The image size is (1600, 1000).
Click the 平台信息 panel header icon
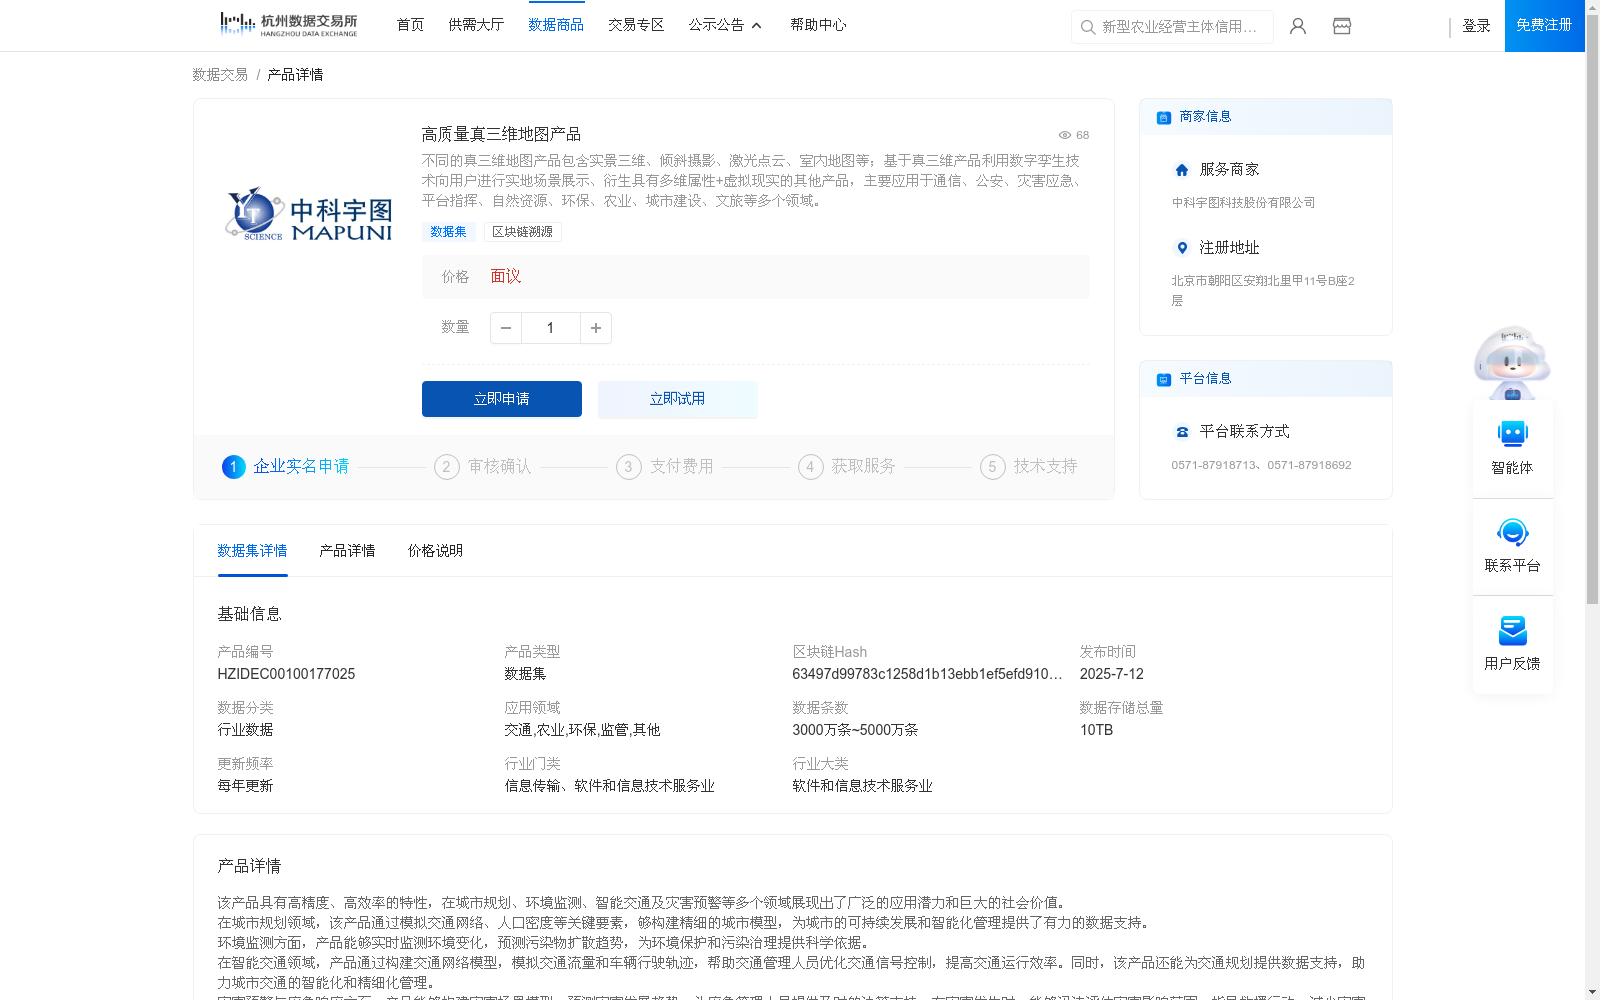1164,379
